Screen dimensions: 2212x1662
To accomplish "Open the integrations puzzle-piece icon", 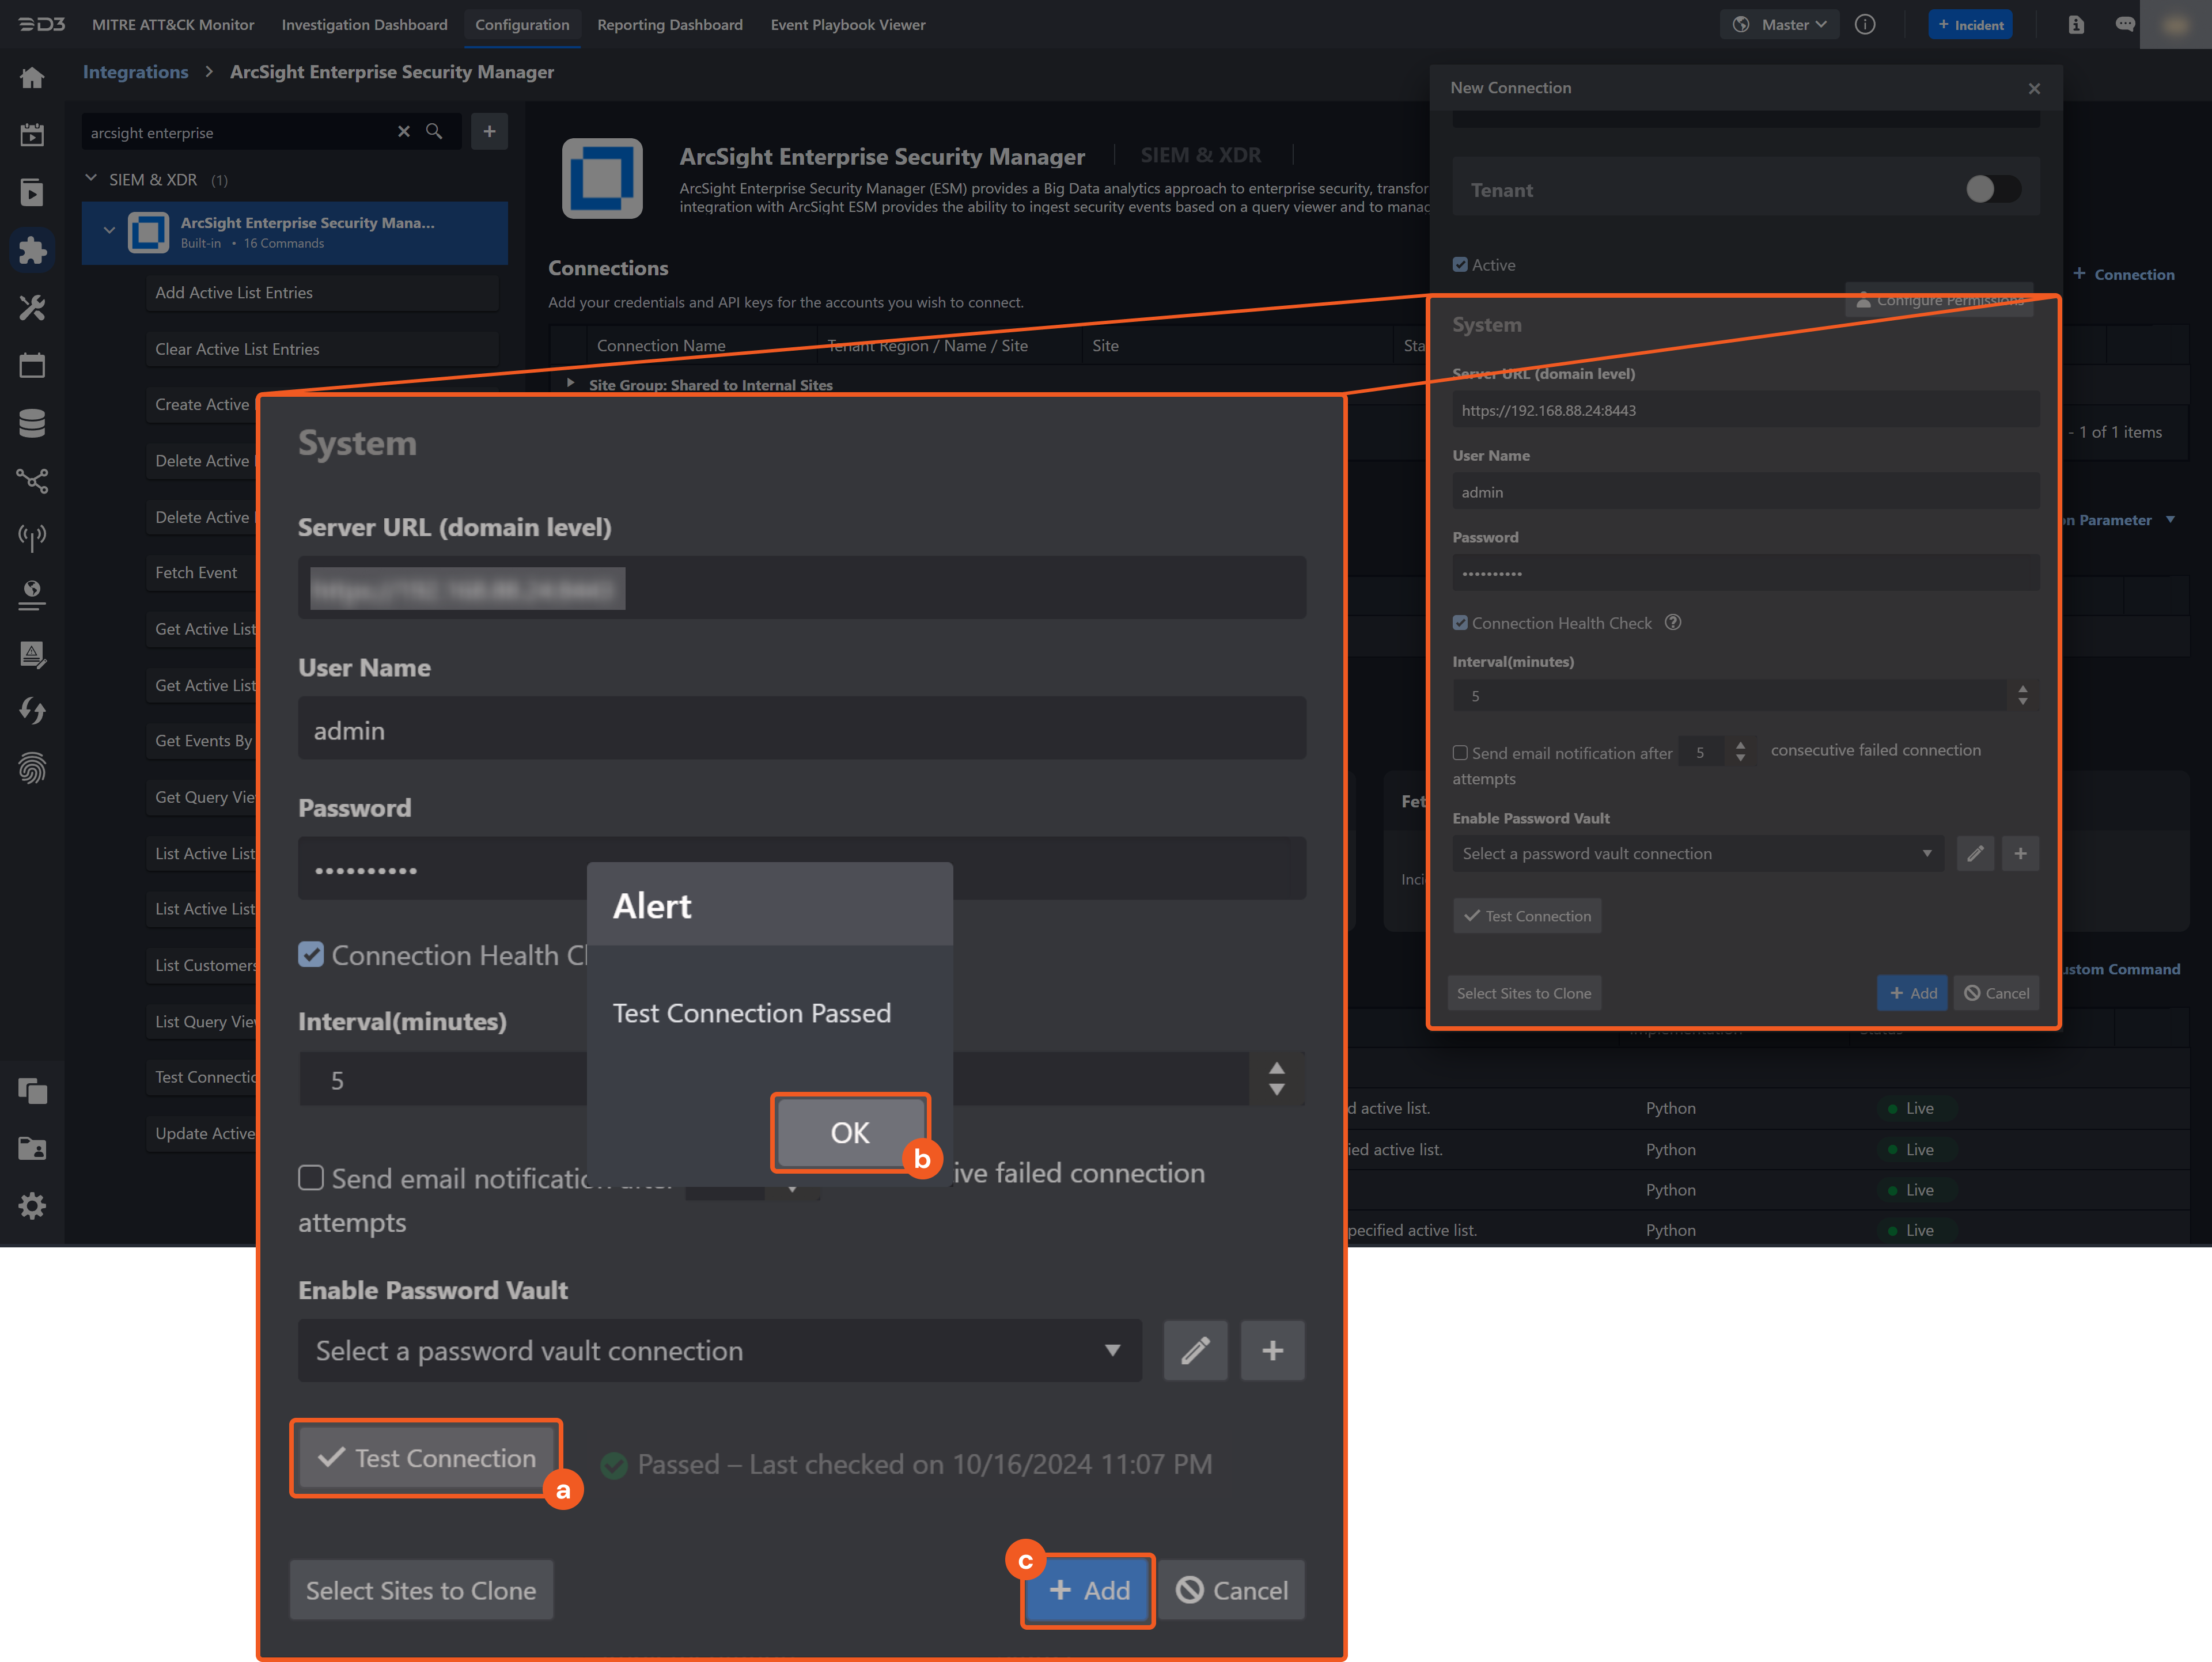I will pyautogui.click(x=32, y=250).
